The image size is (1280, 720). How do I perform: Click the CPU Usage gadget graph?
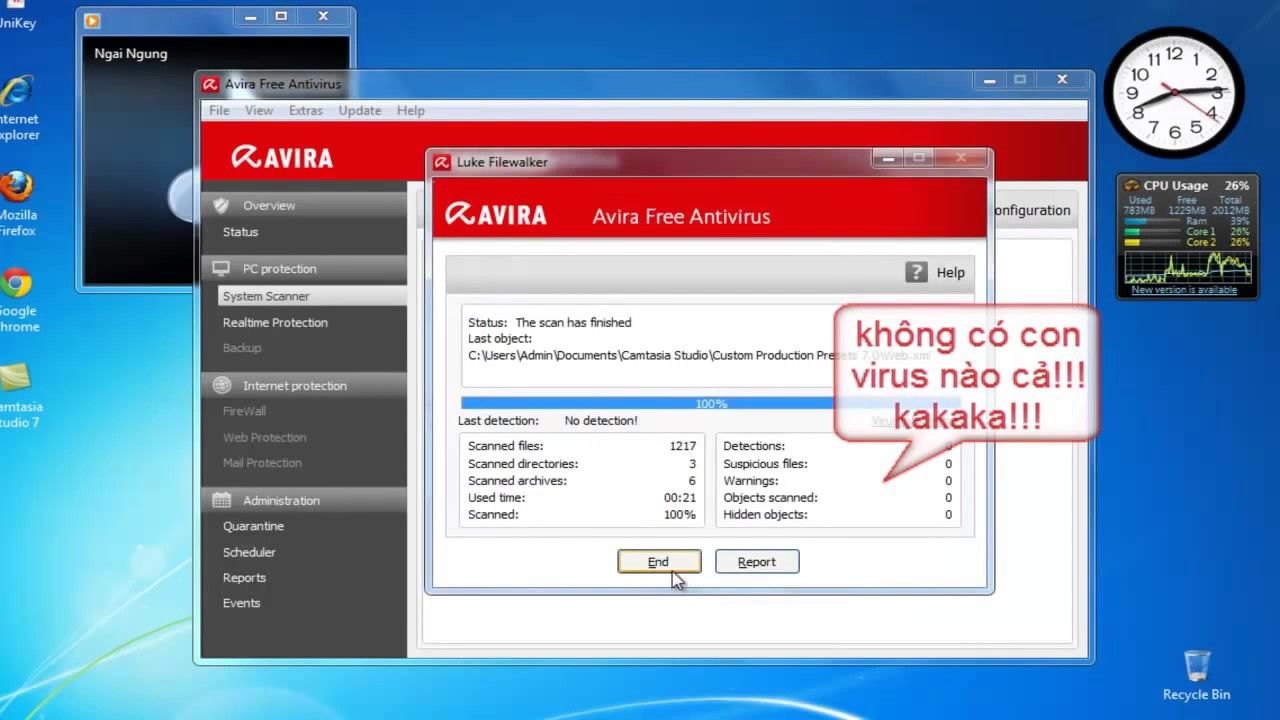point(1187,267)
